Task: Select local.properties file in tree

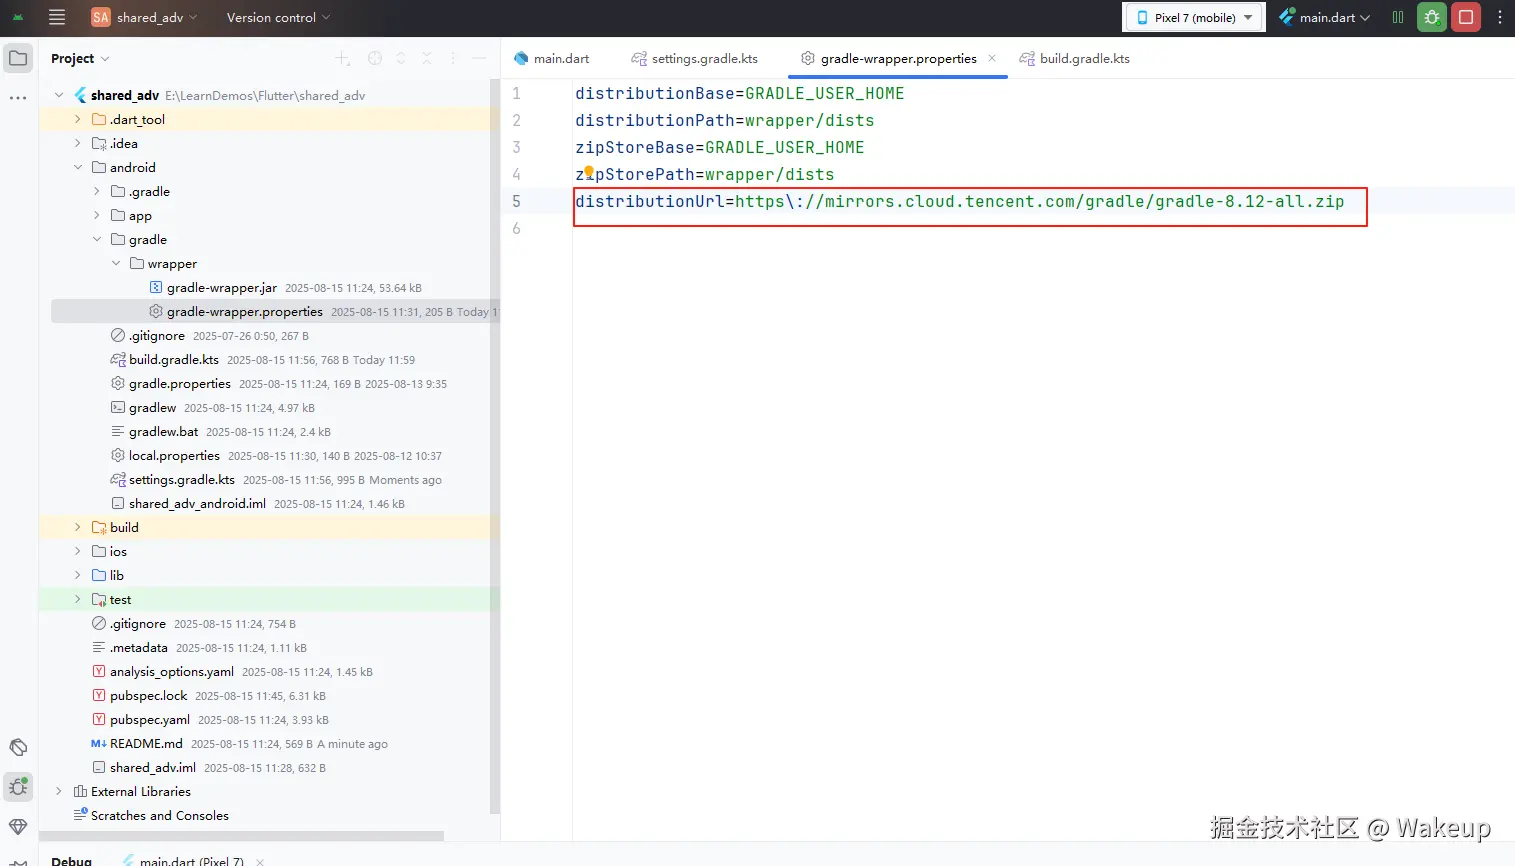Action: 174,455
